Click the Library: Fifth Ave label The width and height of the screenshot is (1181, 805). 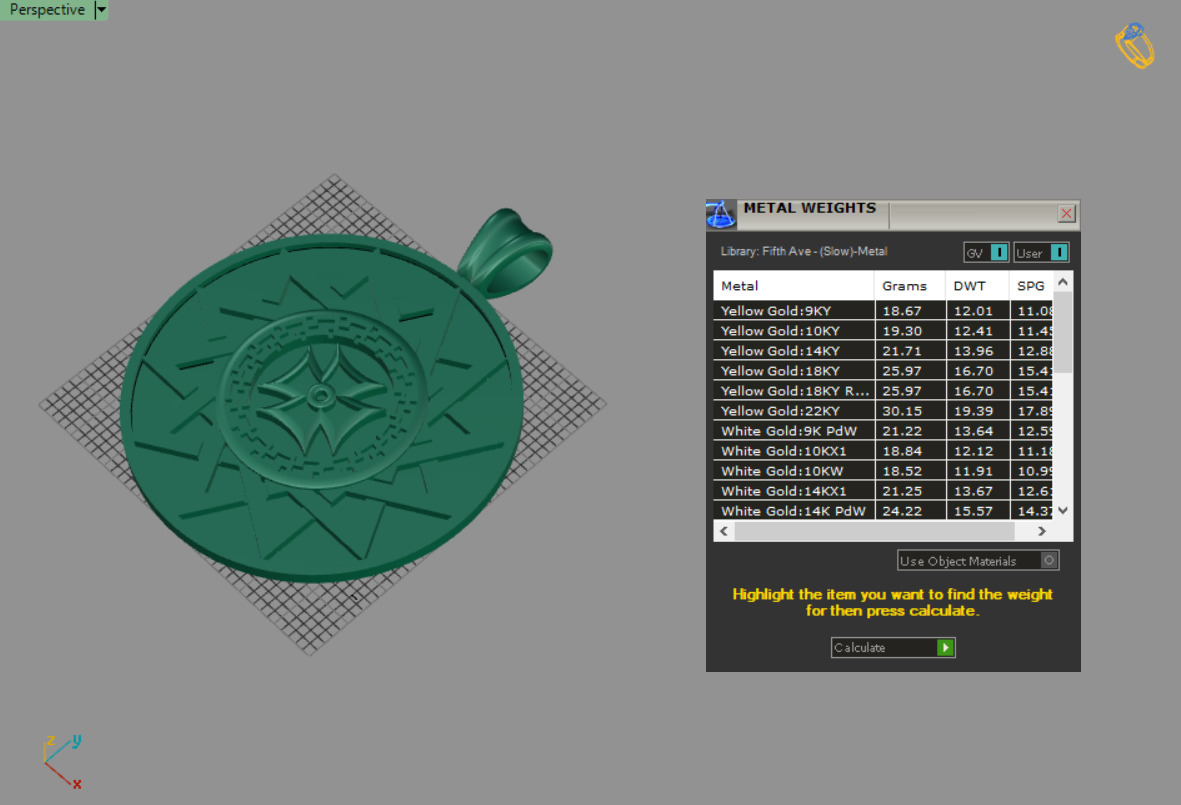[804, 252]
